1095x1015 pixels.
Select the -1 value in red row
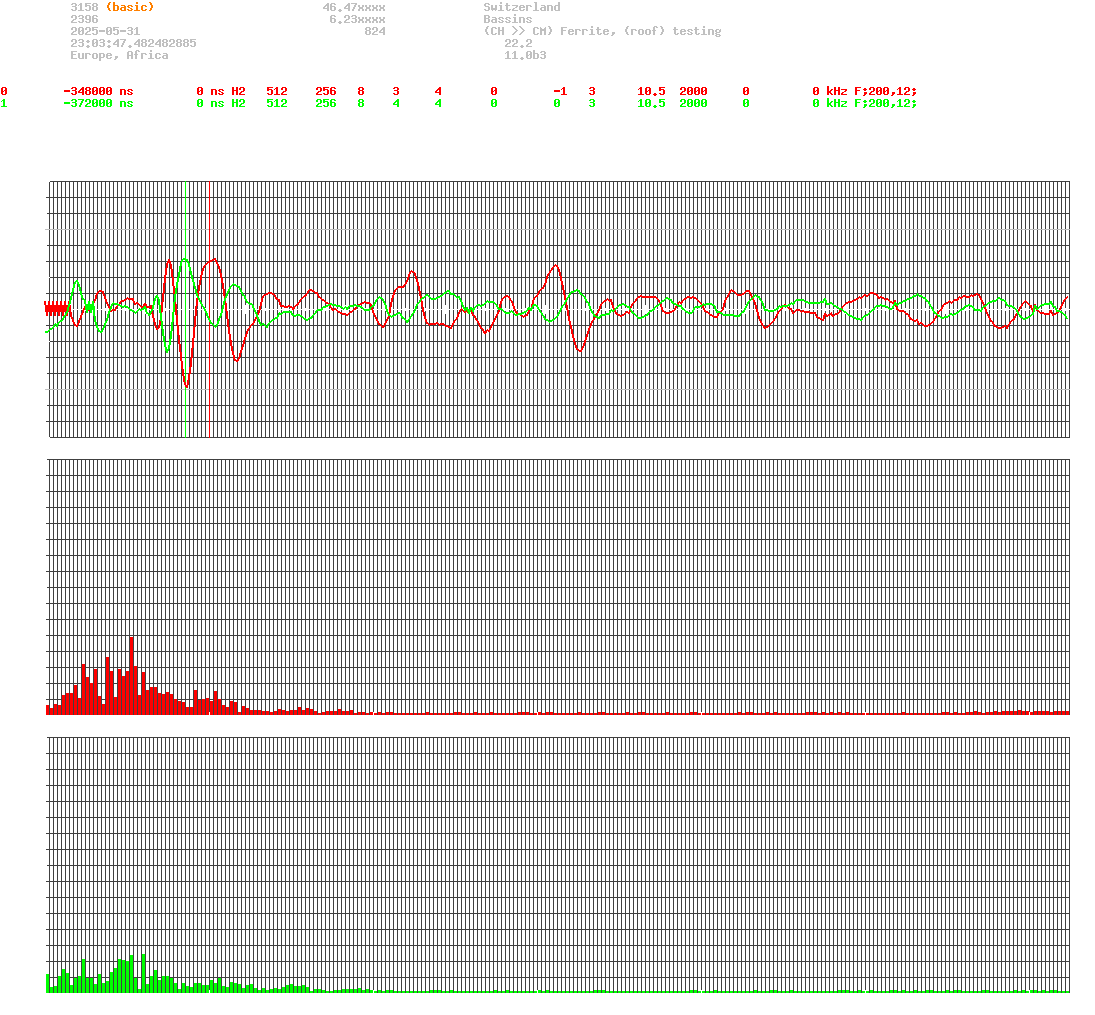[x=560, y=92]
